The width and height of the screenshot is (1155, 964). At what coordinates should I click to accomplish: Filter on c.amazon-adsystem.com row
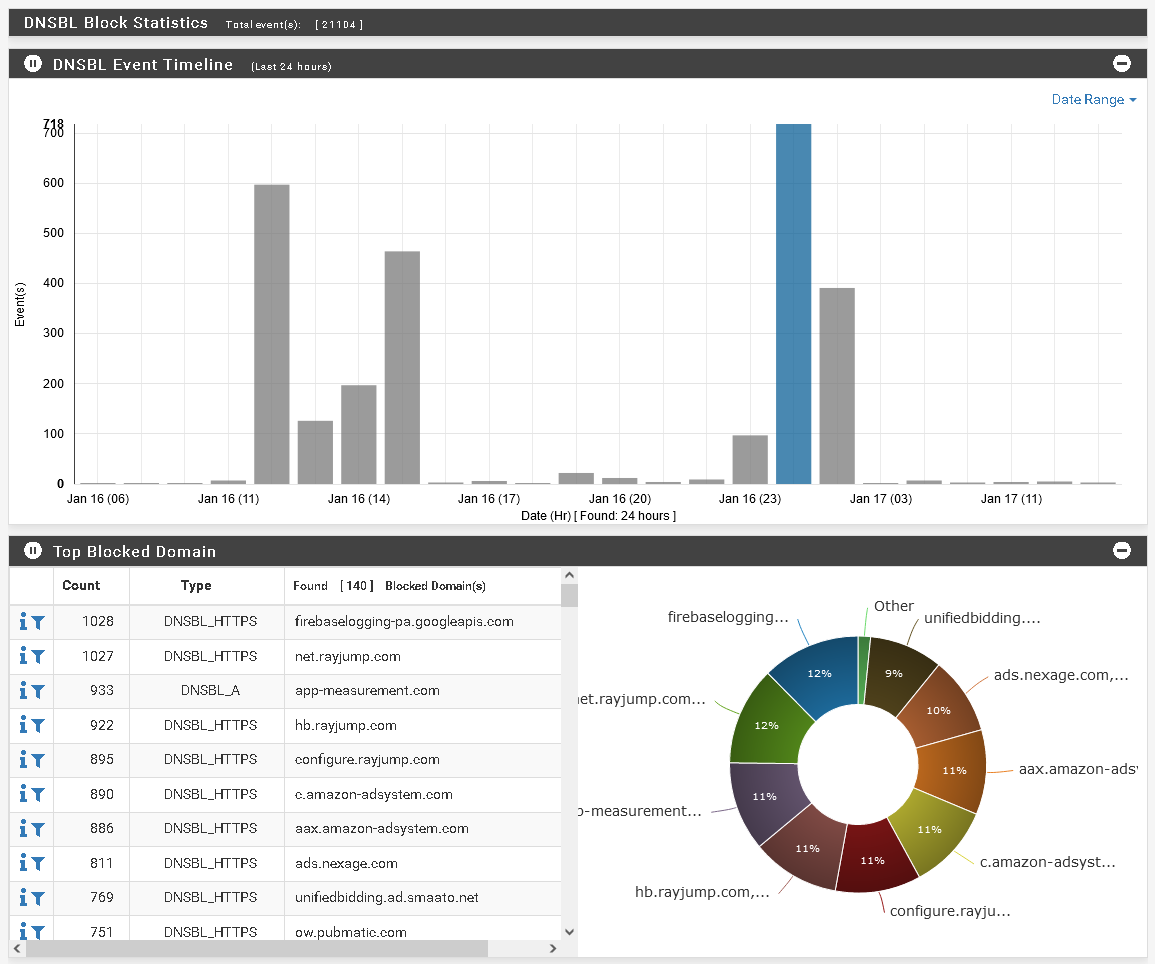point(38,795)
